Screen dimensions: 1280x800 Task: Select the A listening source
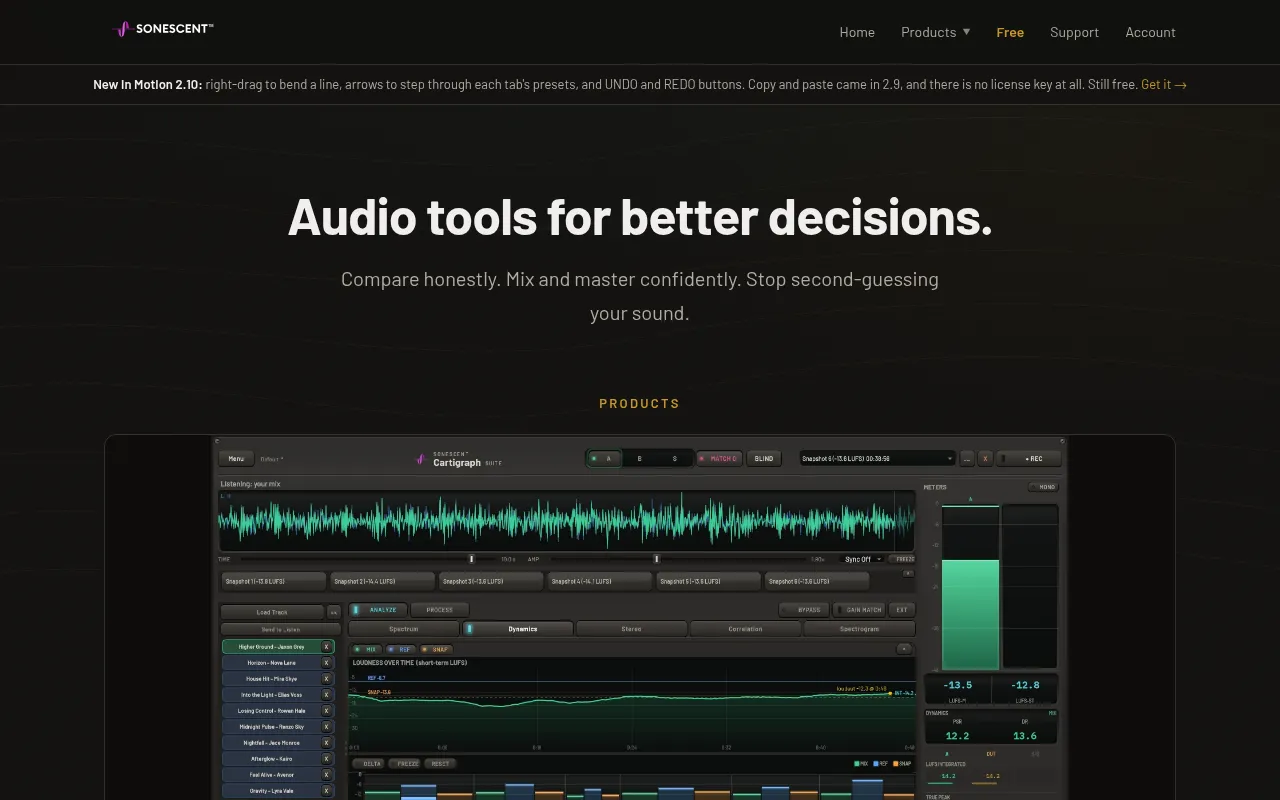604,459
